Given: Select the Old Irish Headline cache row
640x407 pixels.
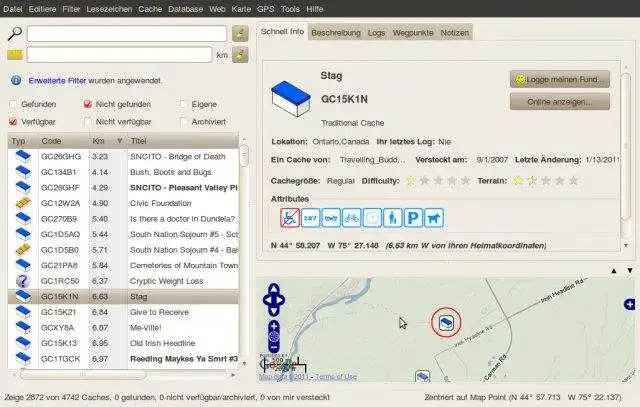Looking at the screenshot, I should point(123,343).
